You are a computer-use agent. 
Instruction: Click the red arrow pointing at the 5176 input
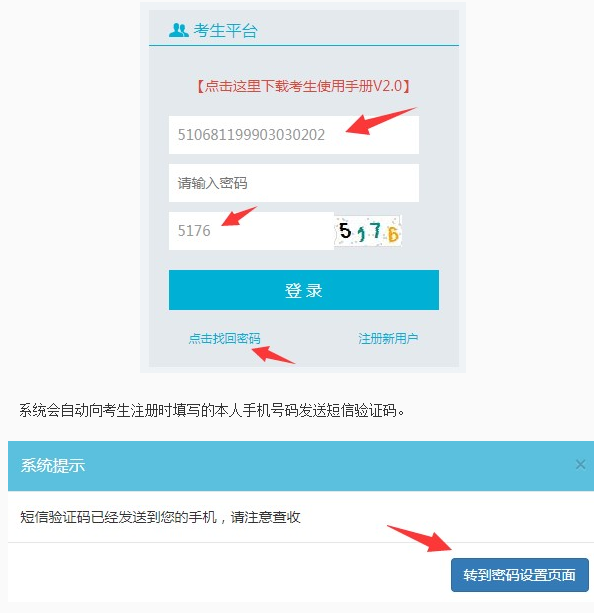click(x=239, y=216)
